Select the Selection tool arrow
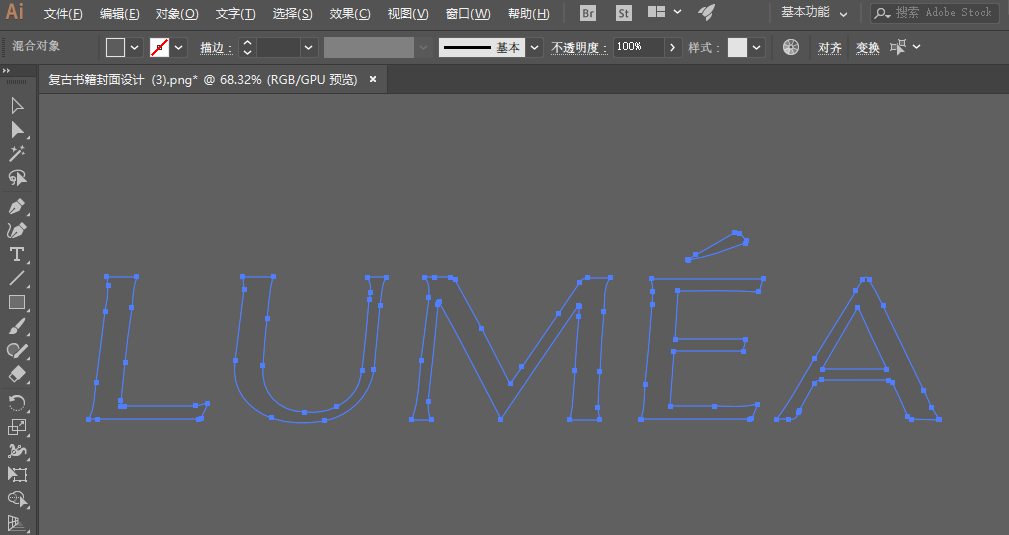The width and height of the screenshot is (1009, 535). (x=17, y=106)
